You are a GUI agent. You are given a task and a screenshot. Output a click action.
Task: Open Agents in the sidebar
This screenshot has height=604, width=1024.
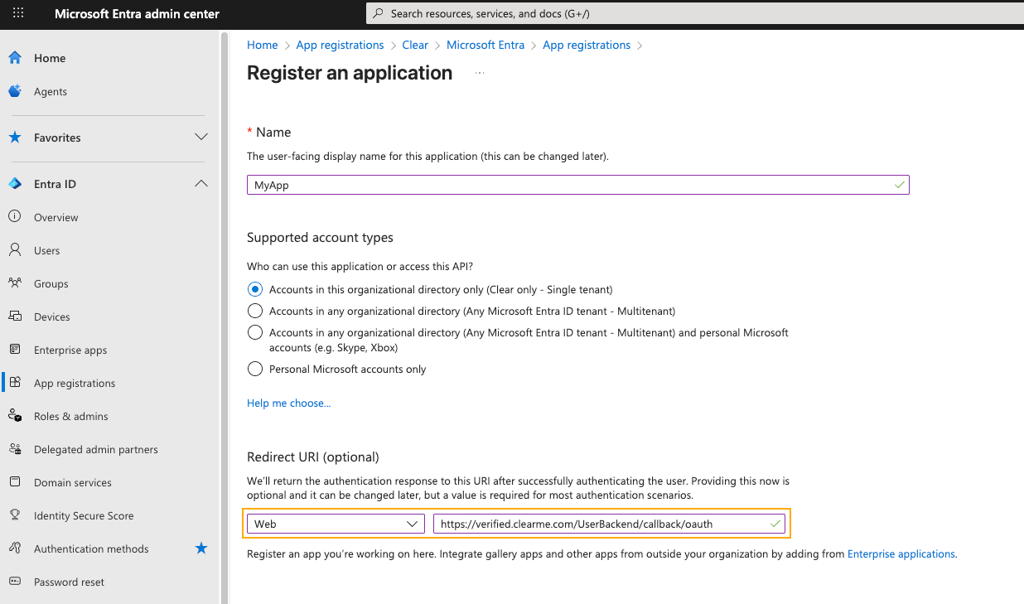click(x=50, y=91)
